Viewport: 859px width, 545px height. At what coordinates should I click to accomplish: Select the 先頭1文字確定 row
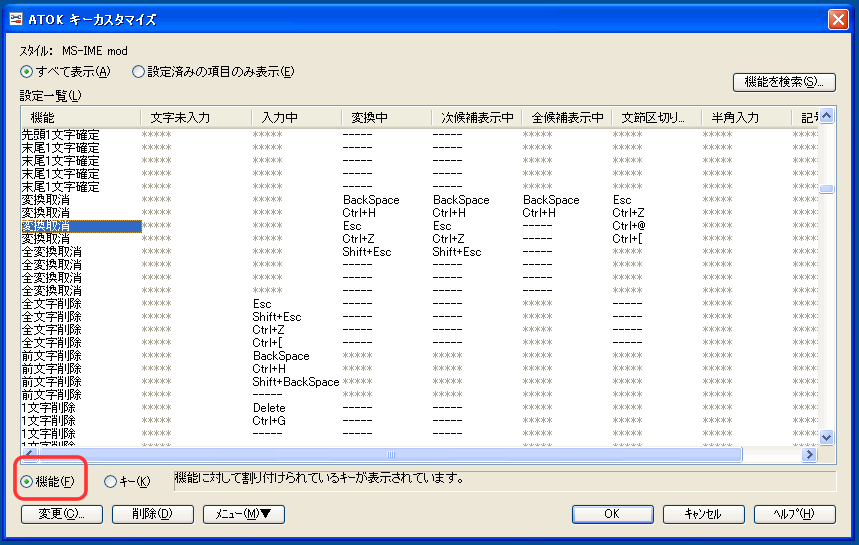click(420, 135)
